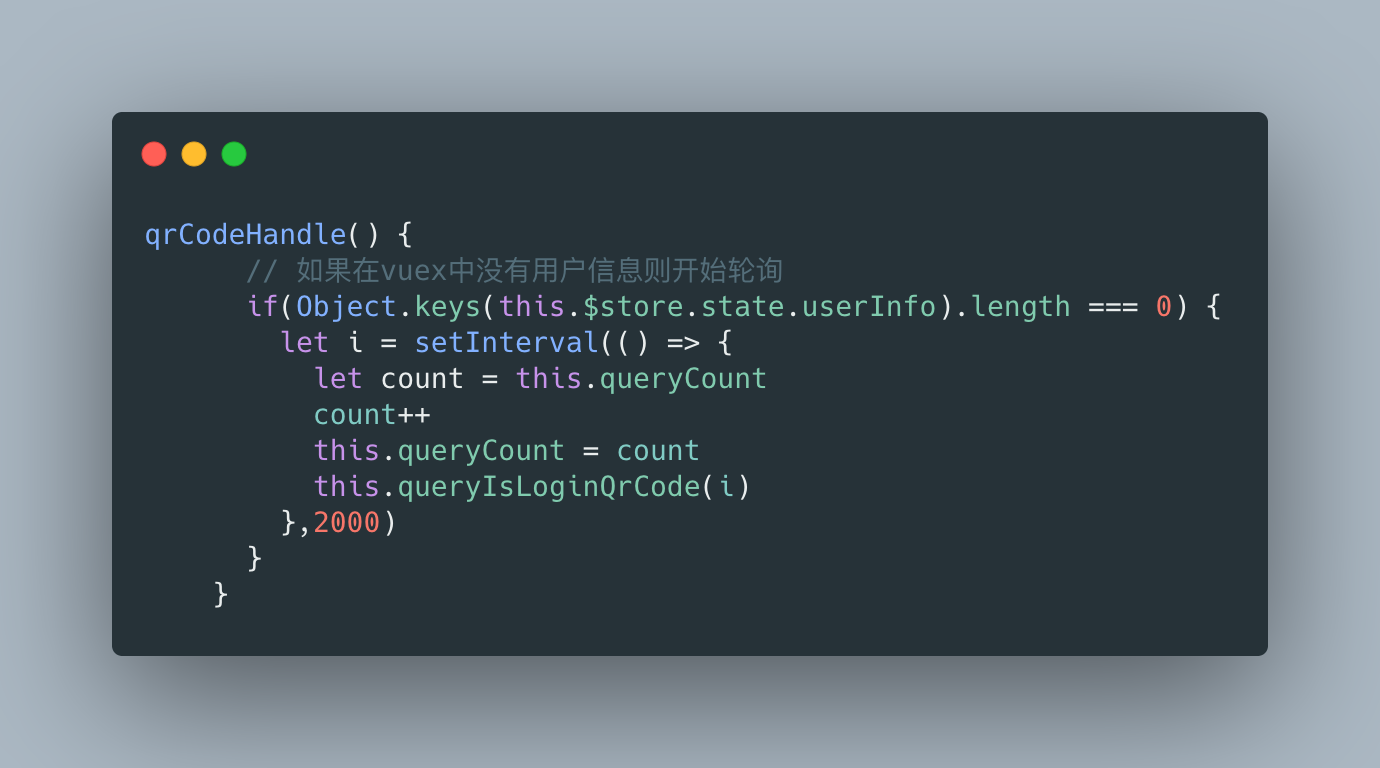Image resolution: width=1380 pixels, height=768 pixels.
Task: Click the 2000 interval value
Action: pos(347,522)
